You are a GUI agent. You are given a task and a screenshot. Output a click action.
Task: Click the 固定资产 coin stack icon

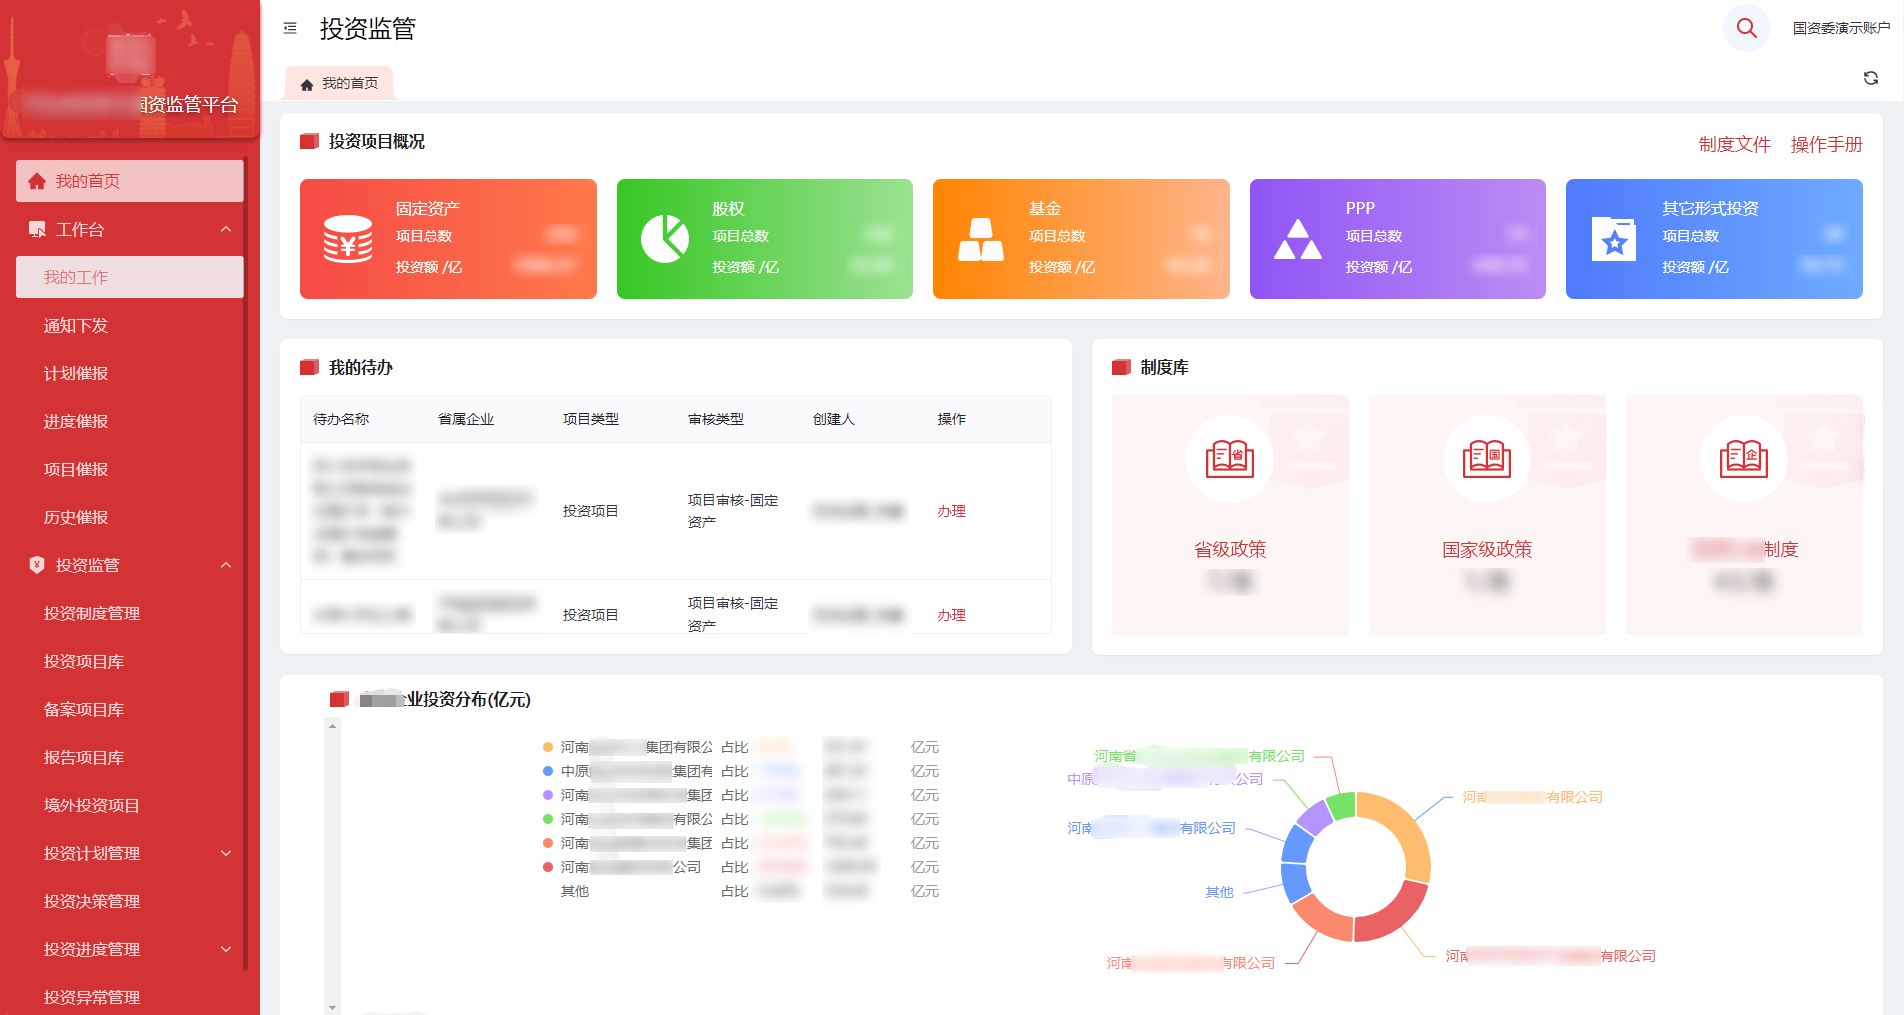(347, 239)
